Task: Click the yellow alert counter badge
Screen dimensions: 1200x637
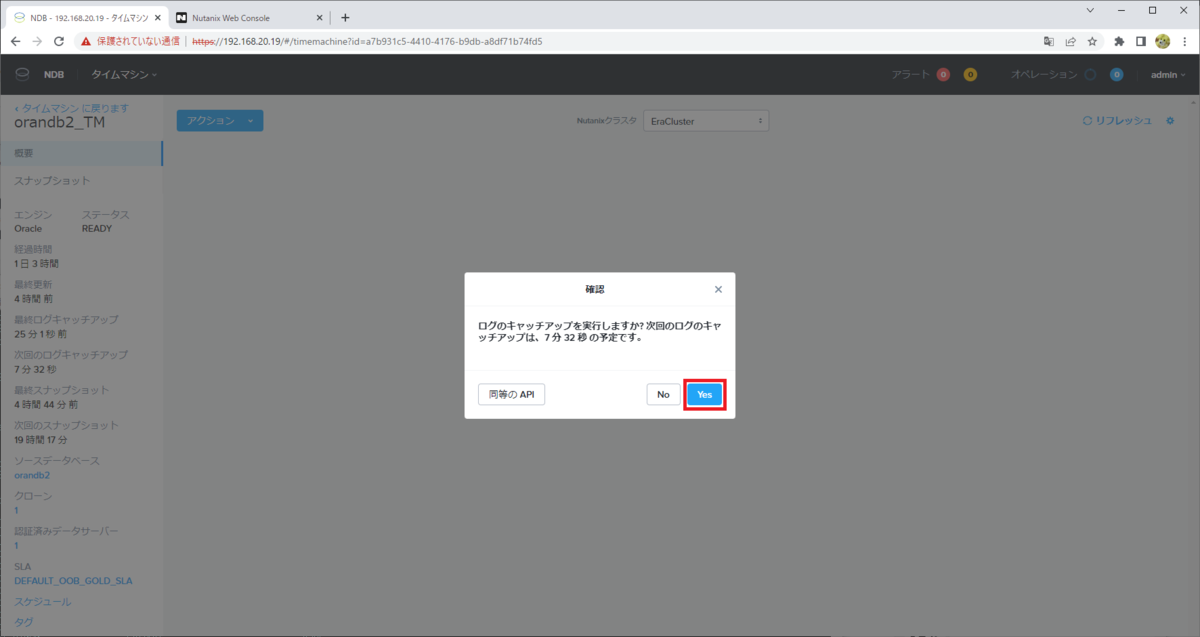Action: [970, 74]
